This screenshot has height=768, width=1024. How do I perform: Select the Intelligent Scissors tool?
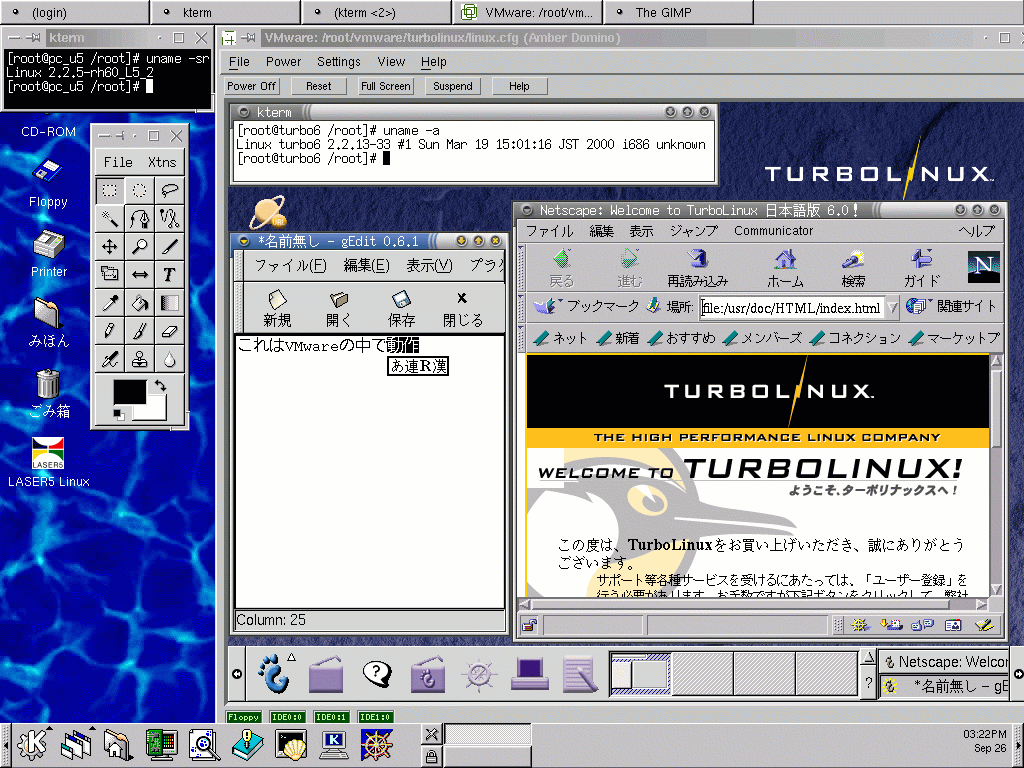pos(169,218)
